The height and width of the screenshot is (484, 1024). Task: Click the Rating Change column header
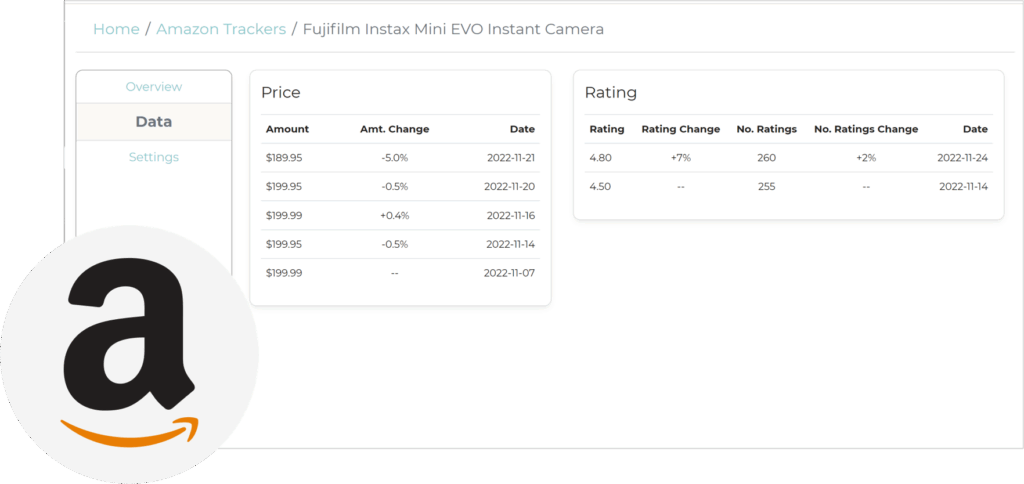681,129
